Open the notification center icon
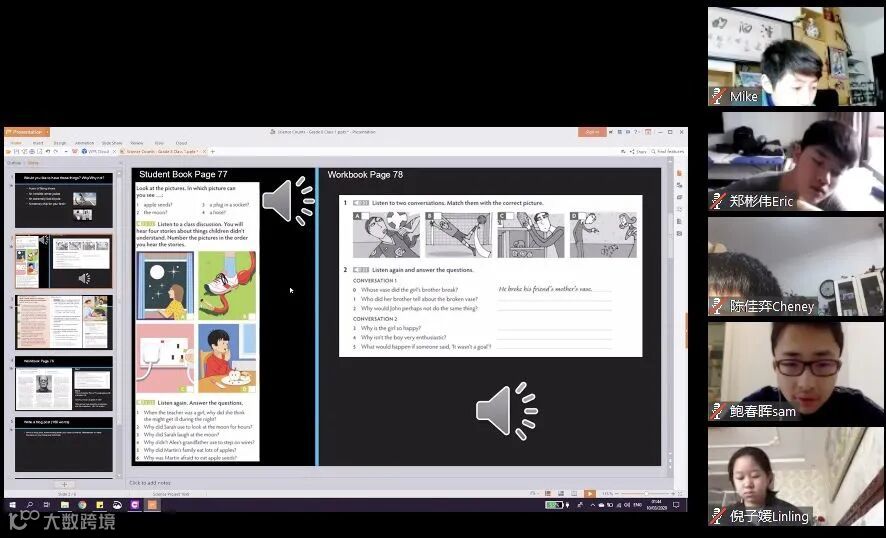Image resolution: width=886 pixels, height=538 pixels. [x=676, y=505]
